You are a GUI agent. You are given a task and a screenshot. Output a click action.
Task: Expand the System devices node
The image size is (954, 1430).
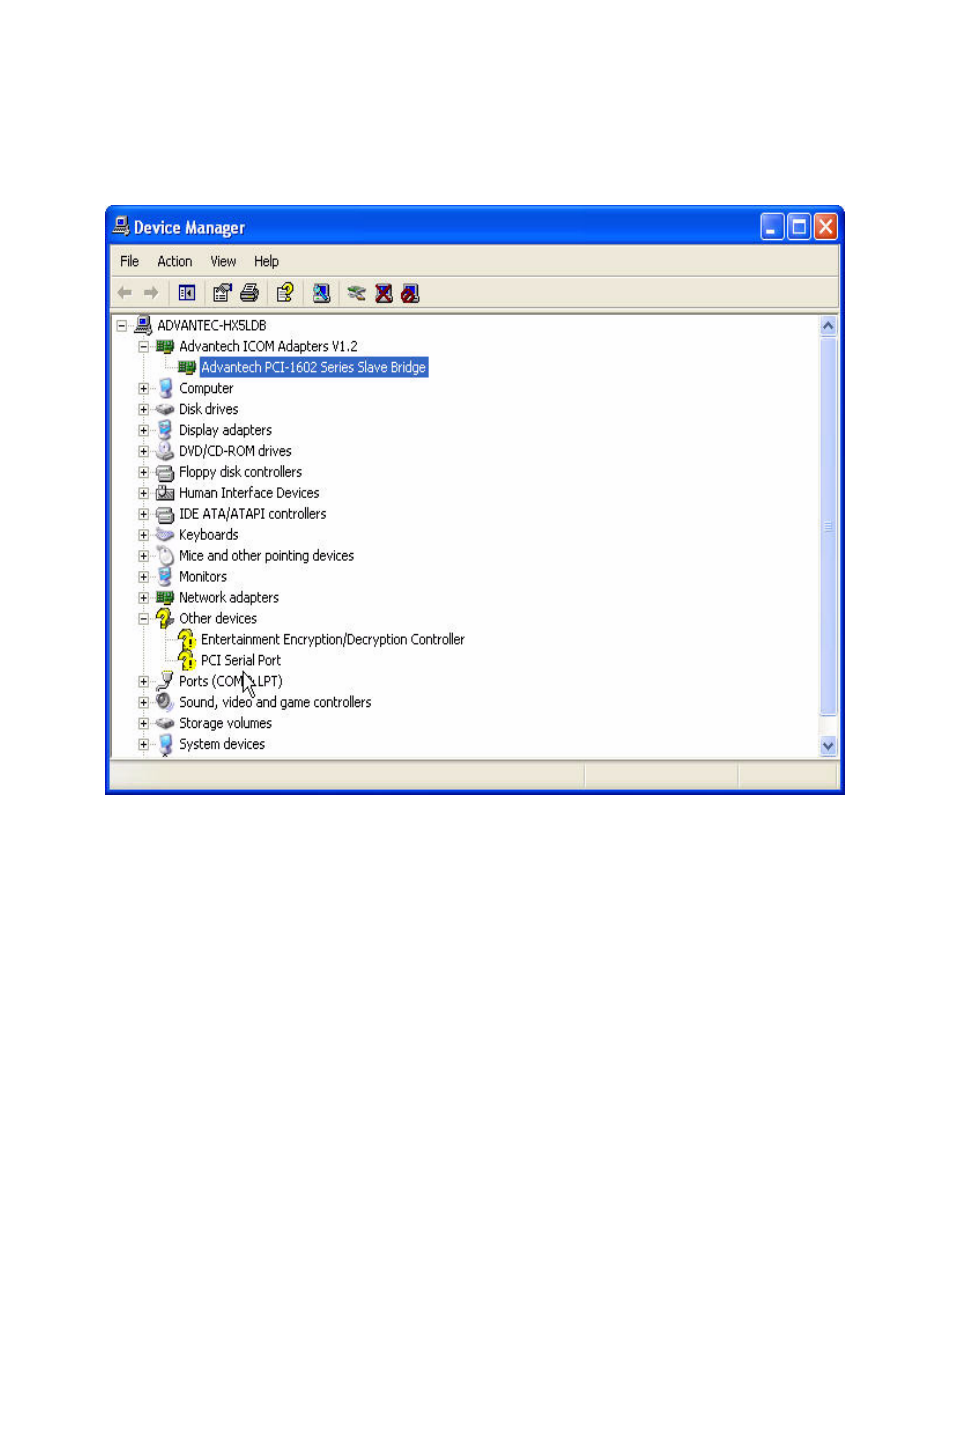click(144, 745)
